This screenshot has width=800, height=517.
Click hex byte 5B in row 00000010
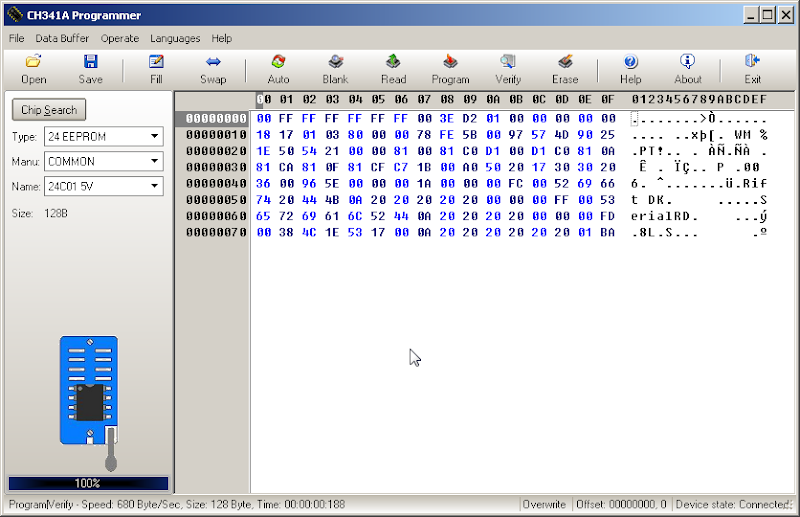click(x=470, y=135)
